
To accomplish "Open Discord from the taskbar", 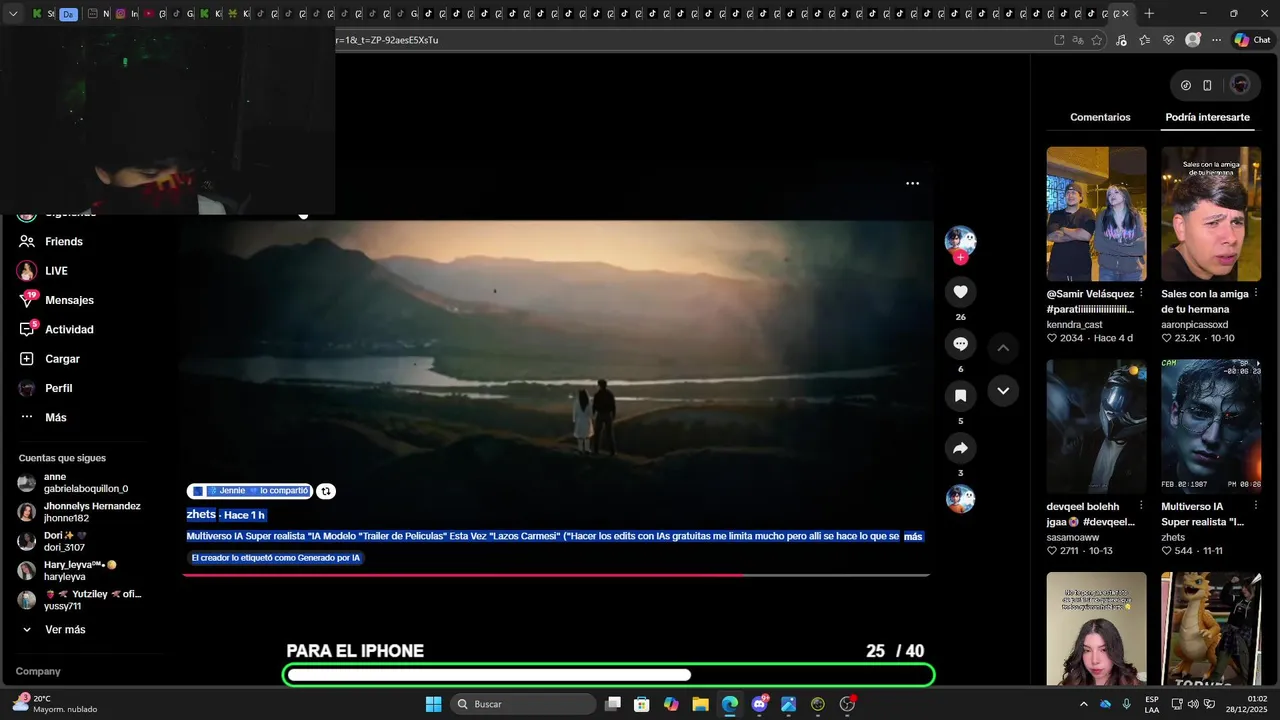I will tap(759, 704).
